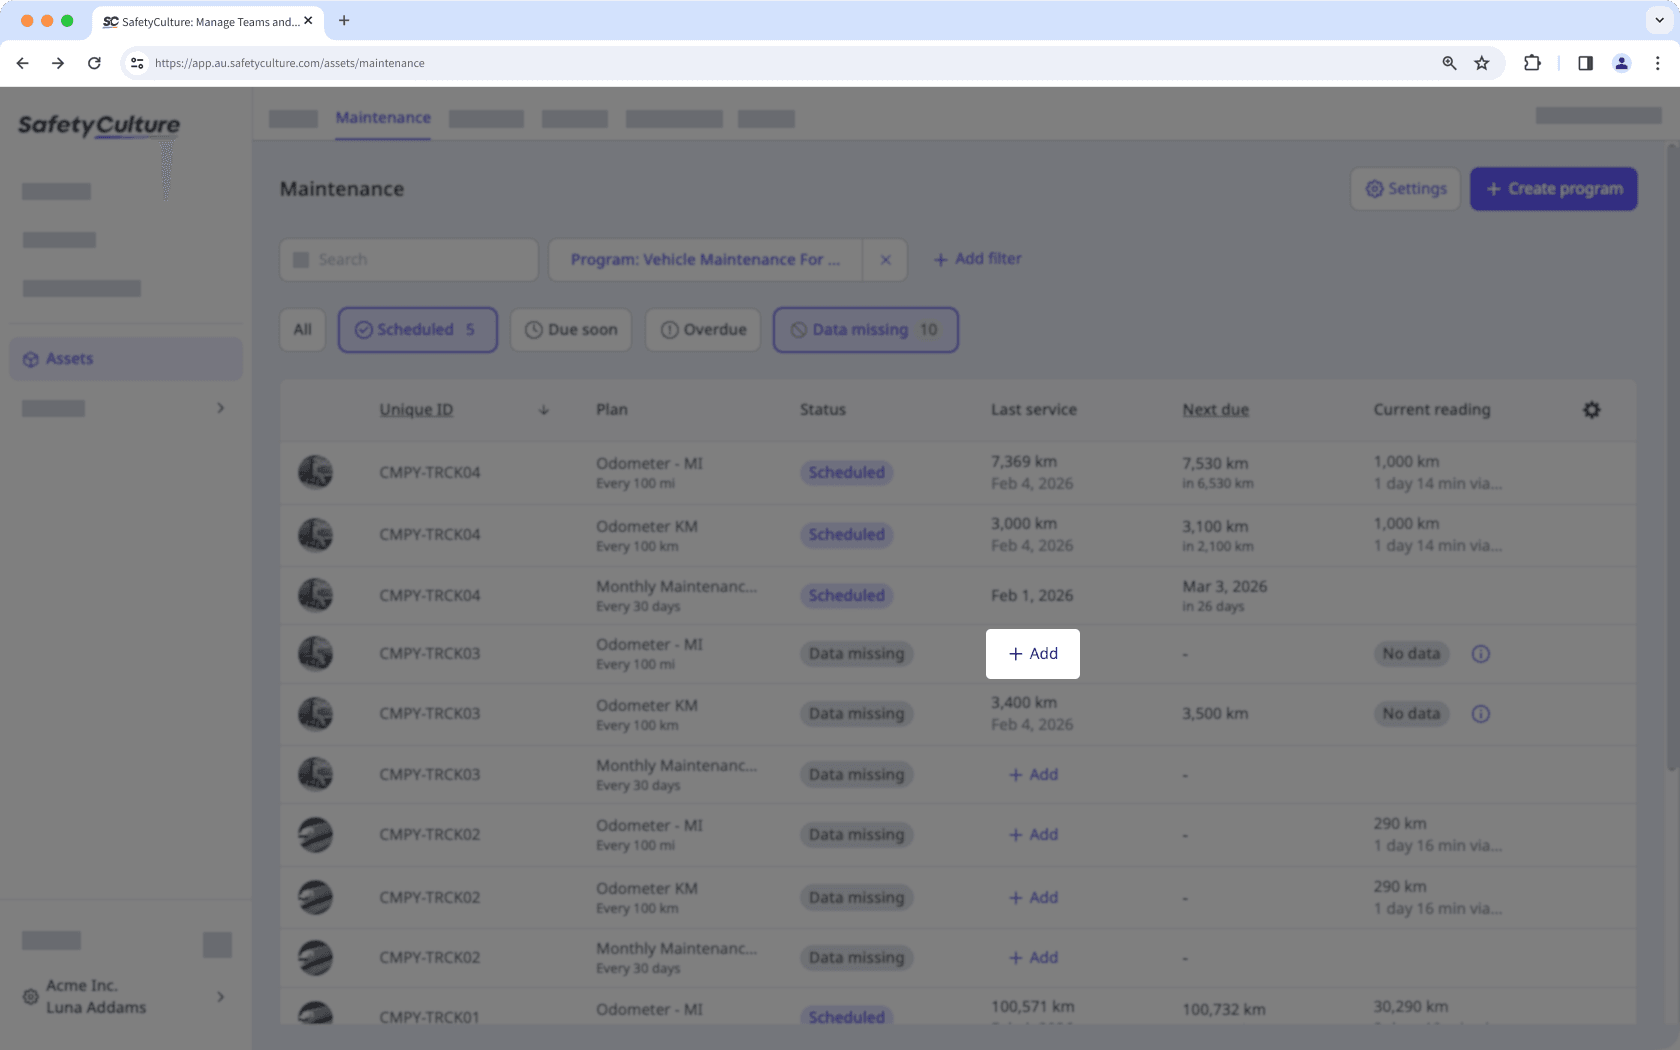1680x1050 pixels.
Task: Expand the collapsed sidebar item chevron
Action: (x=221, y=408)
